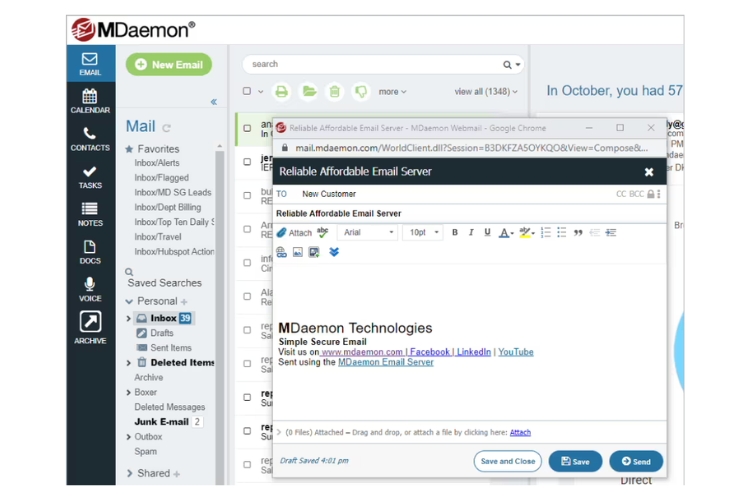Open the select-all dropdown arrow
Viewport: 750px width, 500px height.
261,91
